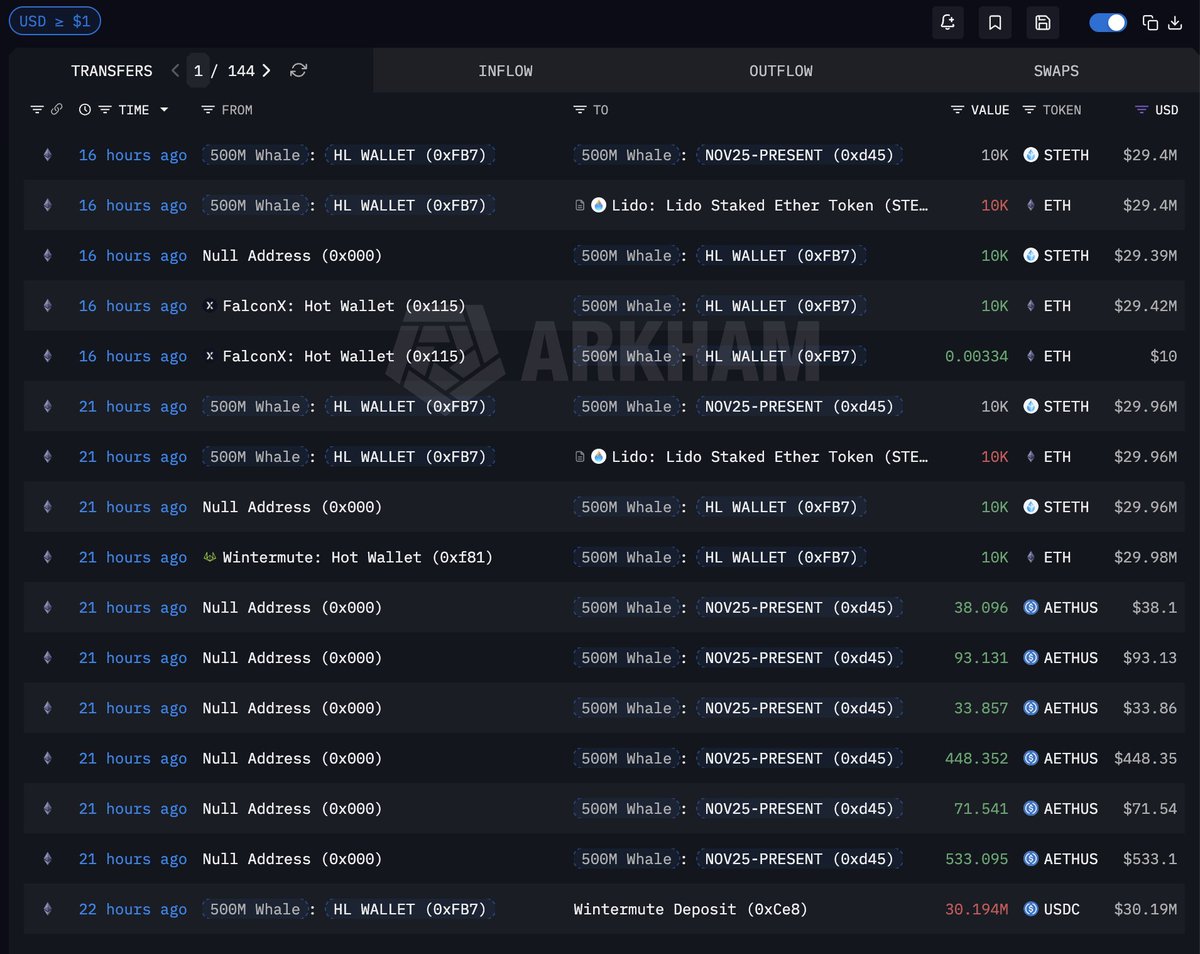Open the chain filter icon in header
Viewport: 1200px width, 954px height.
click(x=37, y=110)
